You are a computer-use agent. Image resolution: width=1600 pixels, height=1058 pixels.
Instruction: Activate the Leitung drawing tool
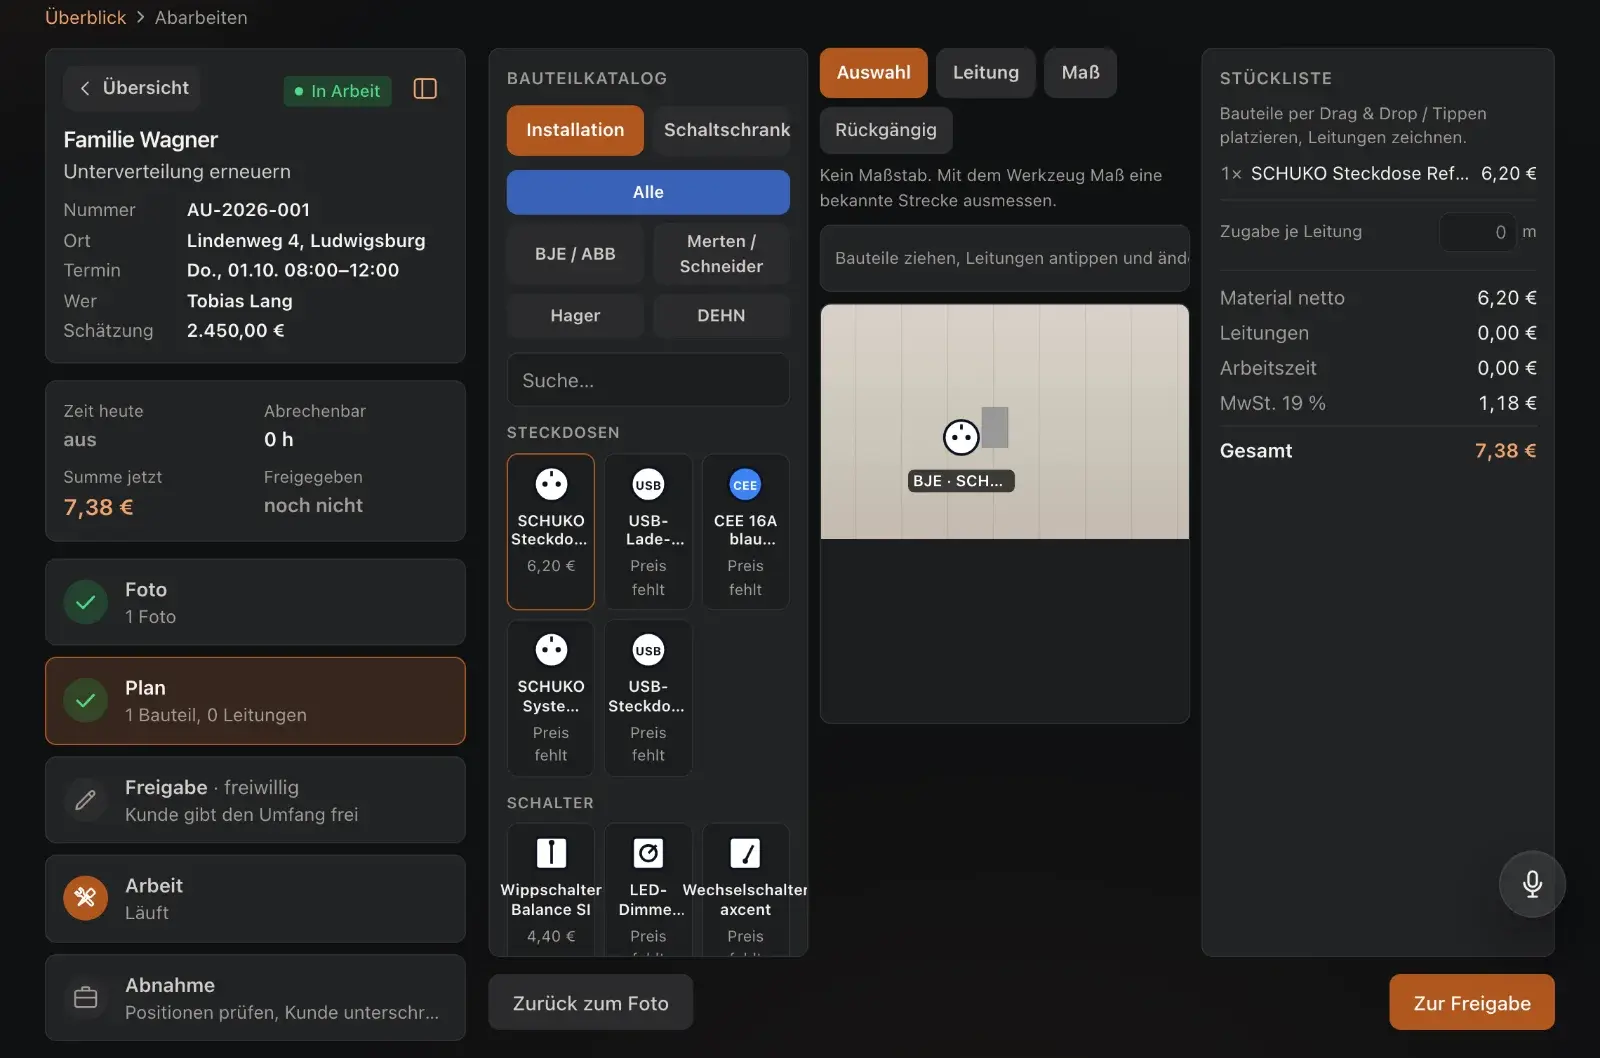(x=986, y=73)
